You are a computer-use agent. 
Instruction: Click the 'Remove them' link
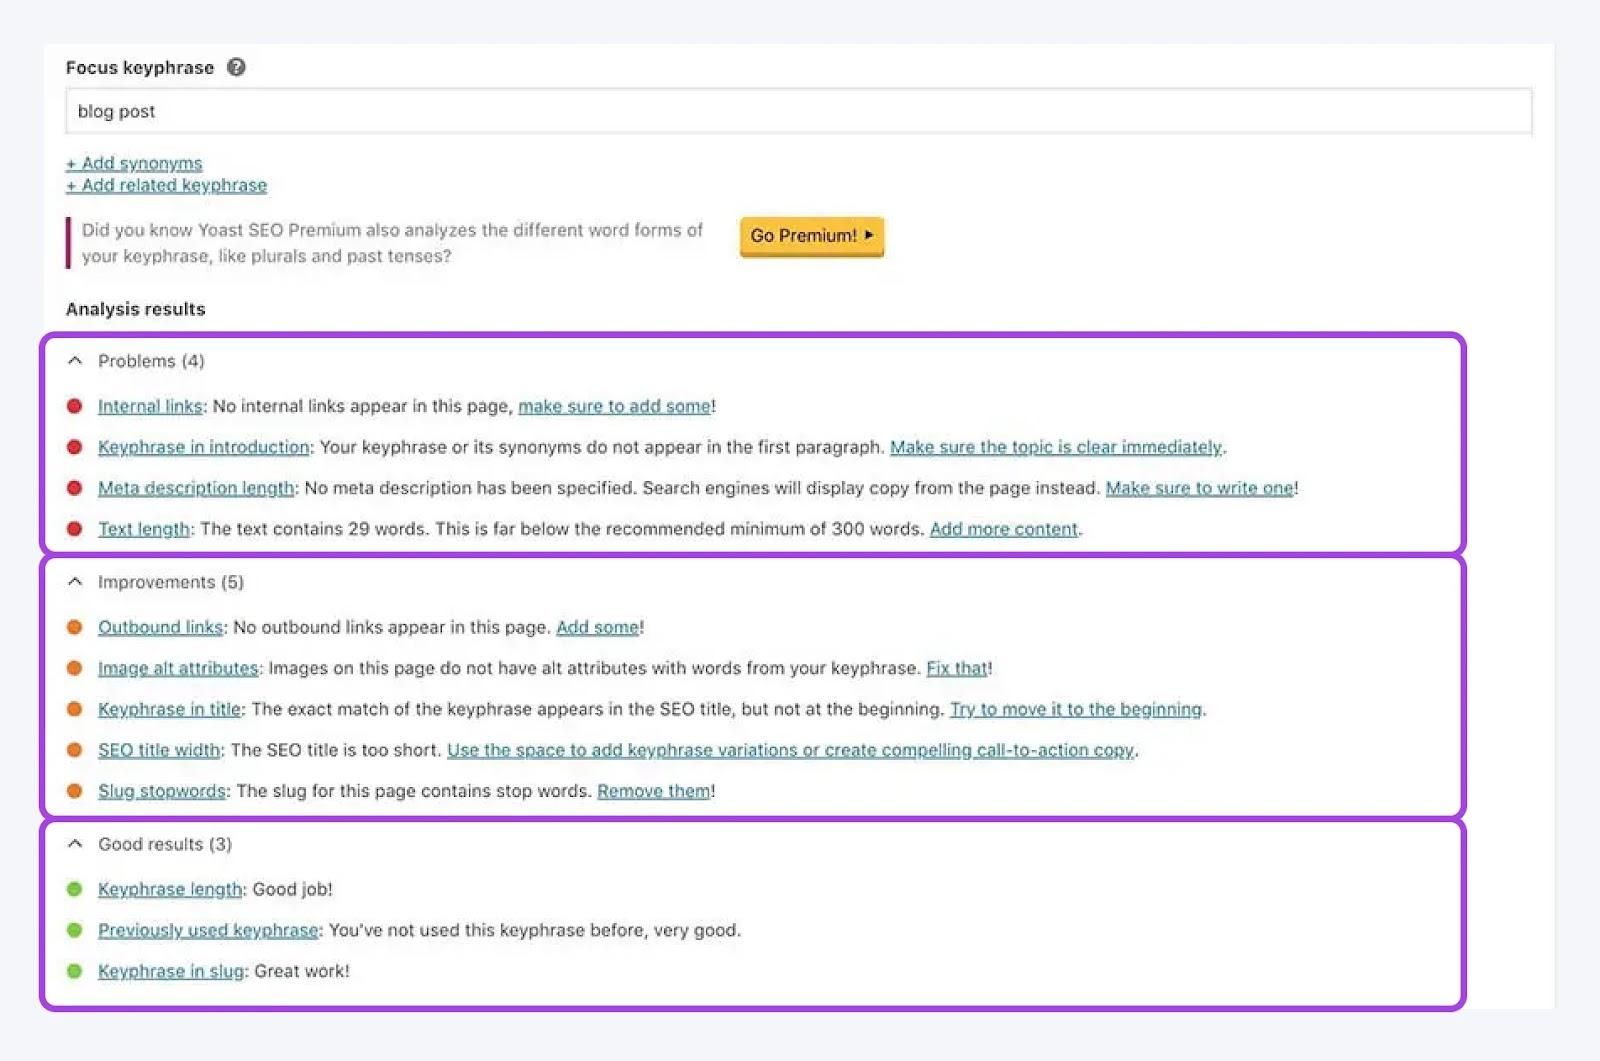coord(654,791)
